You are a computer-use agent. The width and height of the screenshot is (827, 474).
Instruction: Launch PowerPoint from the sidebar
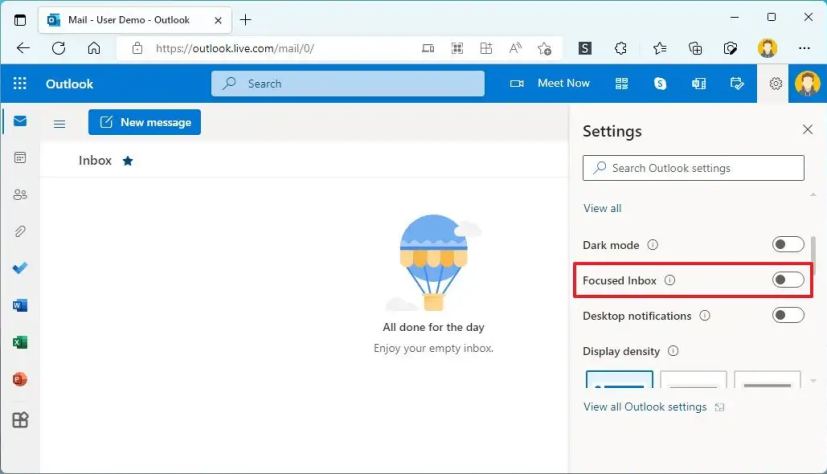[20, 379]
